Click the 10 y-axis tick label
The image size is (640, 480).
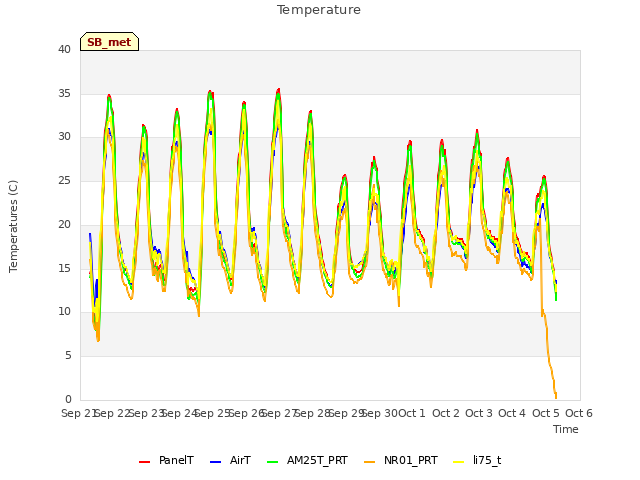tap(64, 311)
